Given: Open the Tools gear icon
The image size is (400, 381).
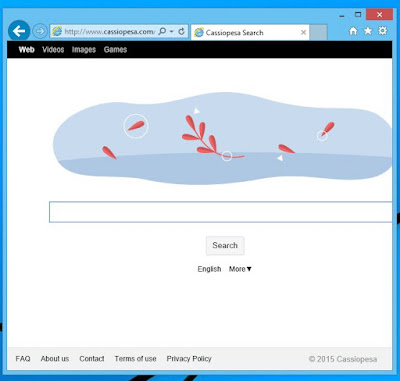Looking at the screenshot, I should (382, 31).
